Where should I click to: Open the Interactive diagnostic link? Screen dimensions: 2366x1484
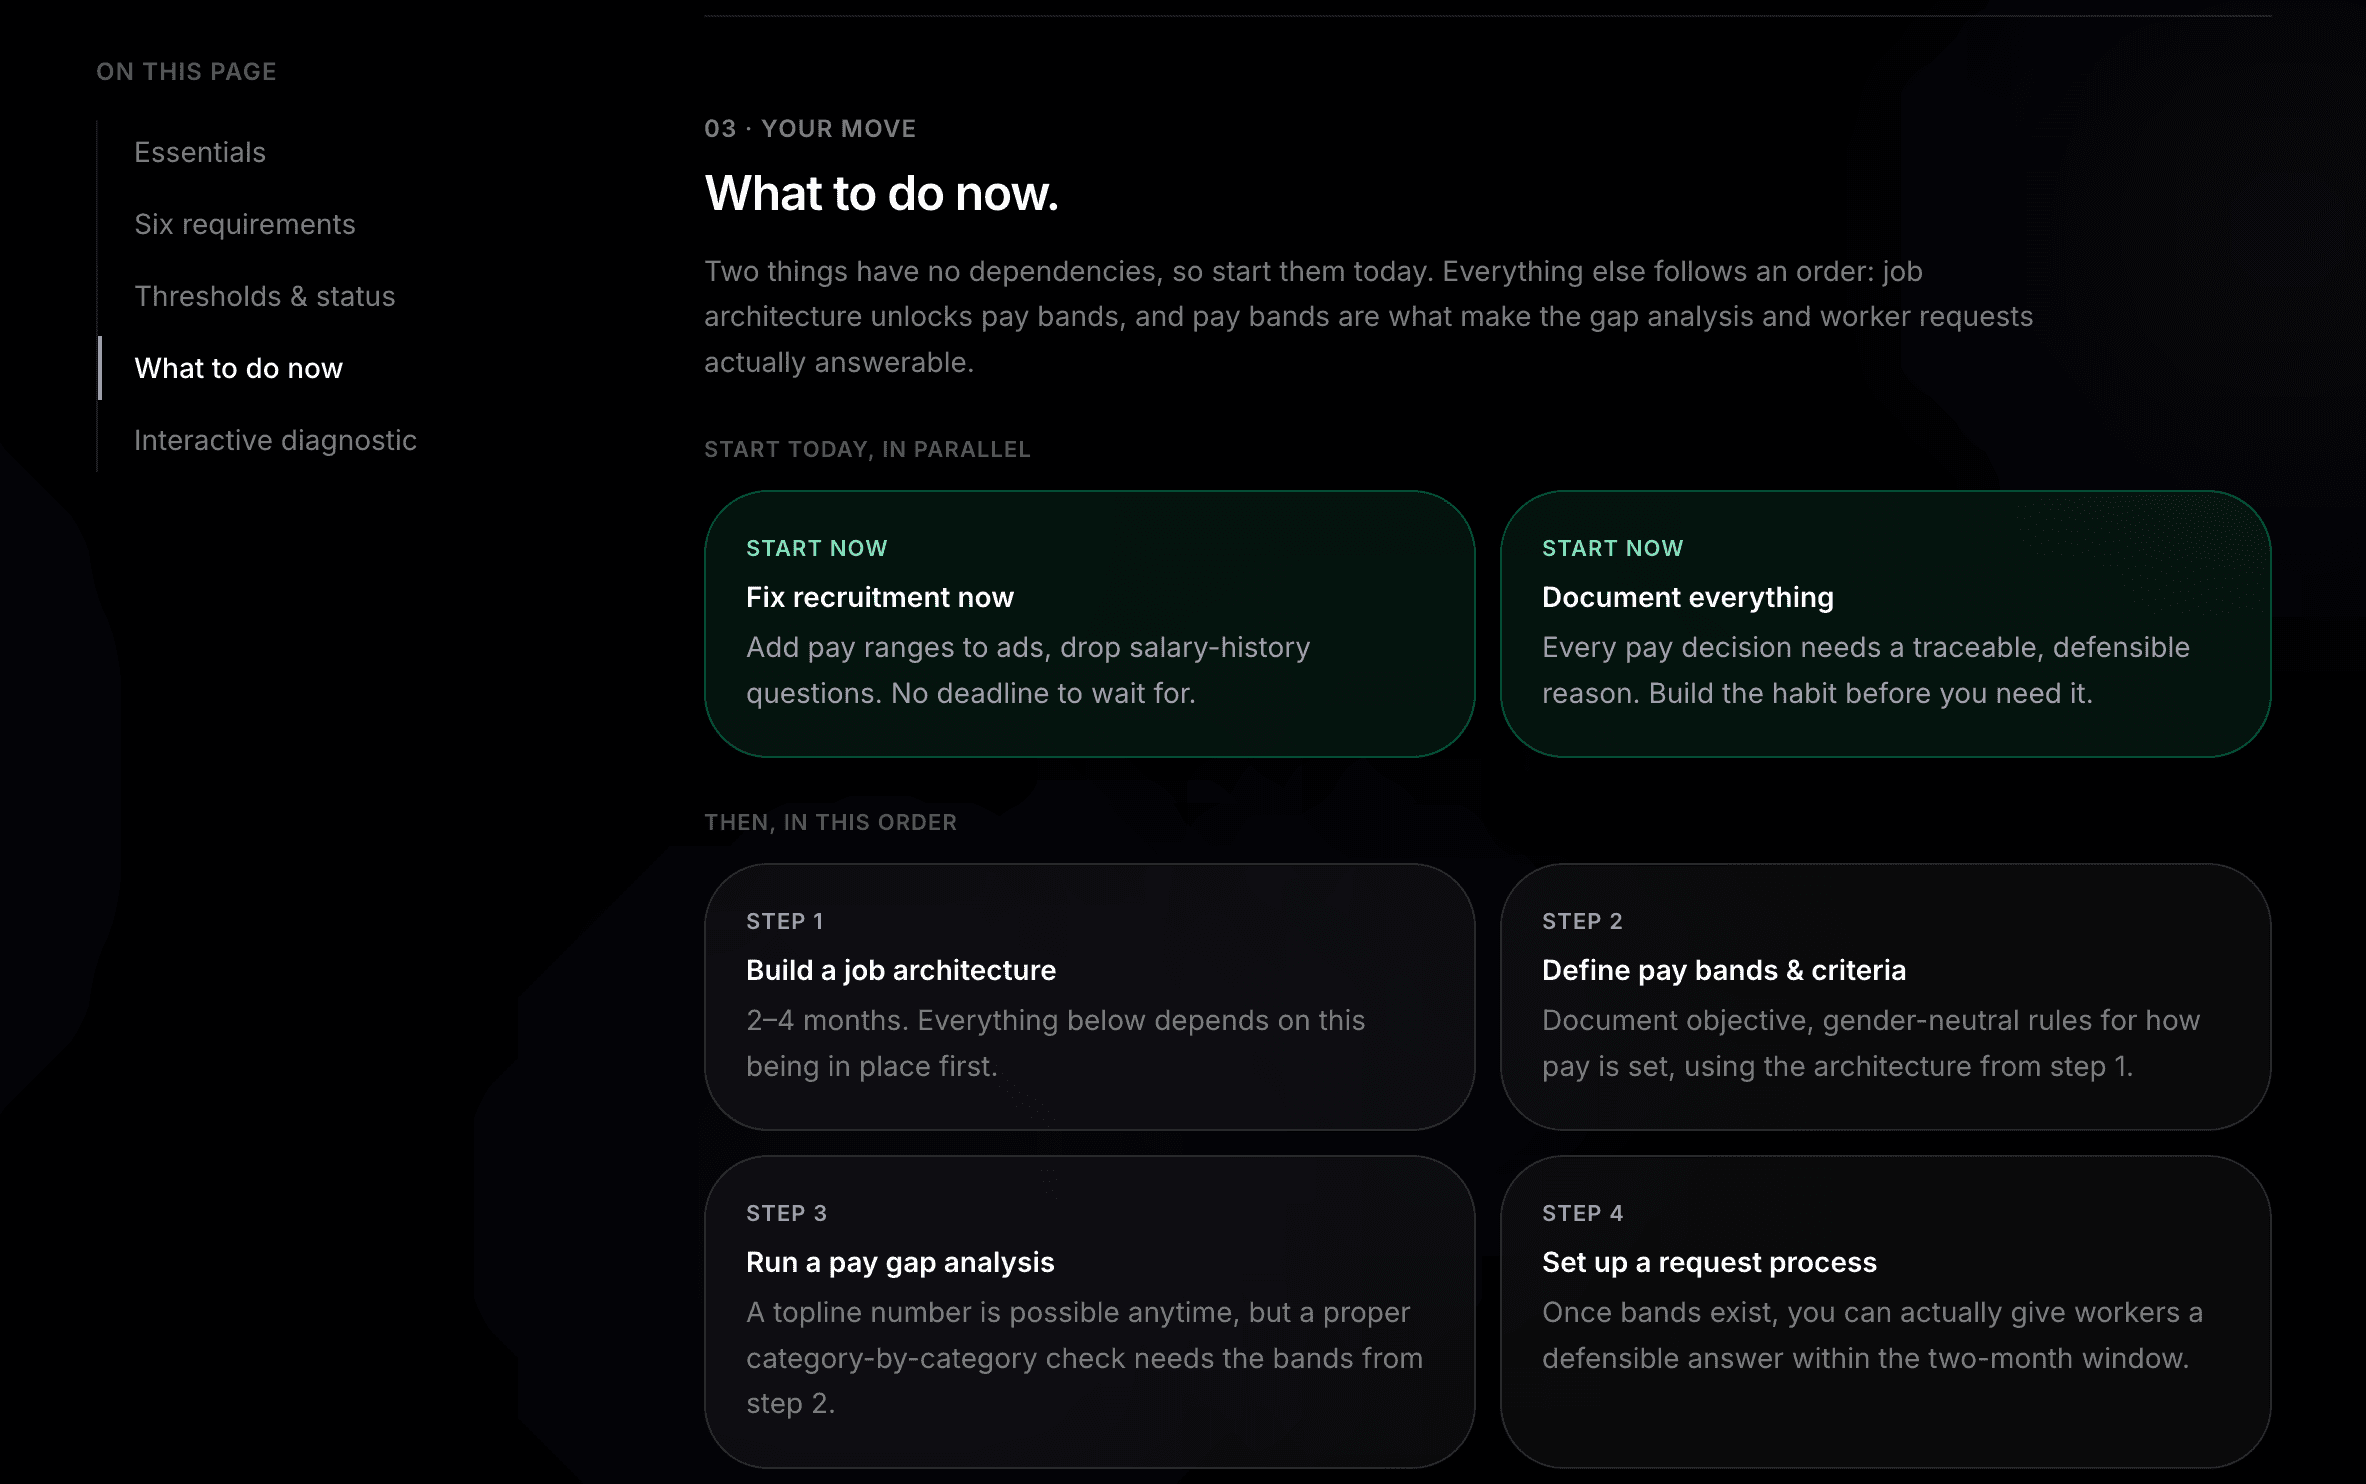275,440
